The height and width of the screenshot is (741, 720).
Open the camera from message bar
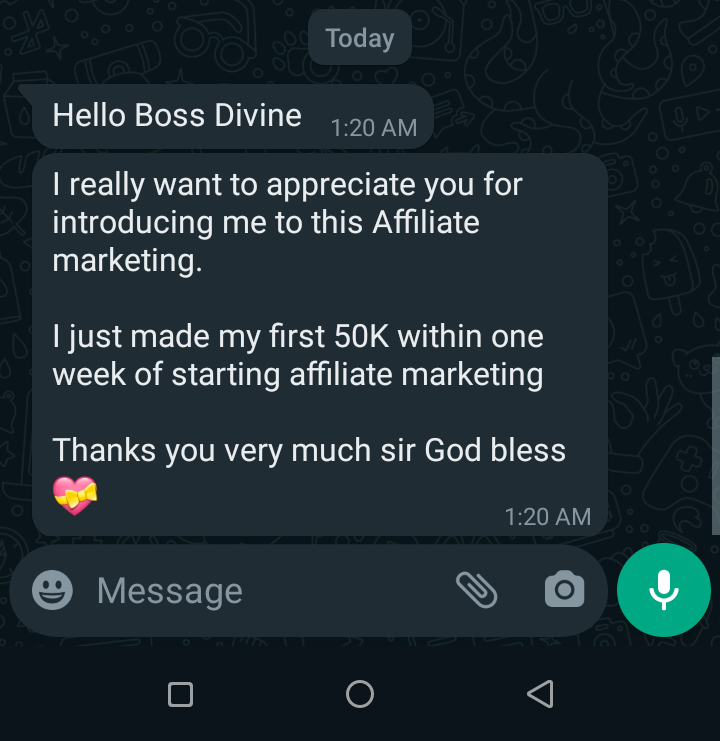point(564,590)
